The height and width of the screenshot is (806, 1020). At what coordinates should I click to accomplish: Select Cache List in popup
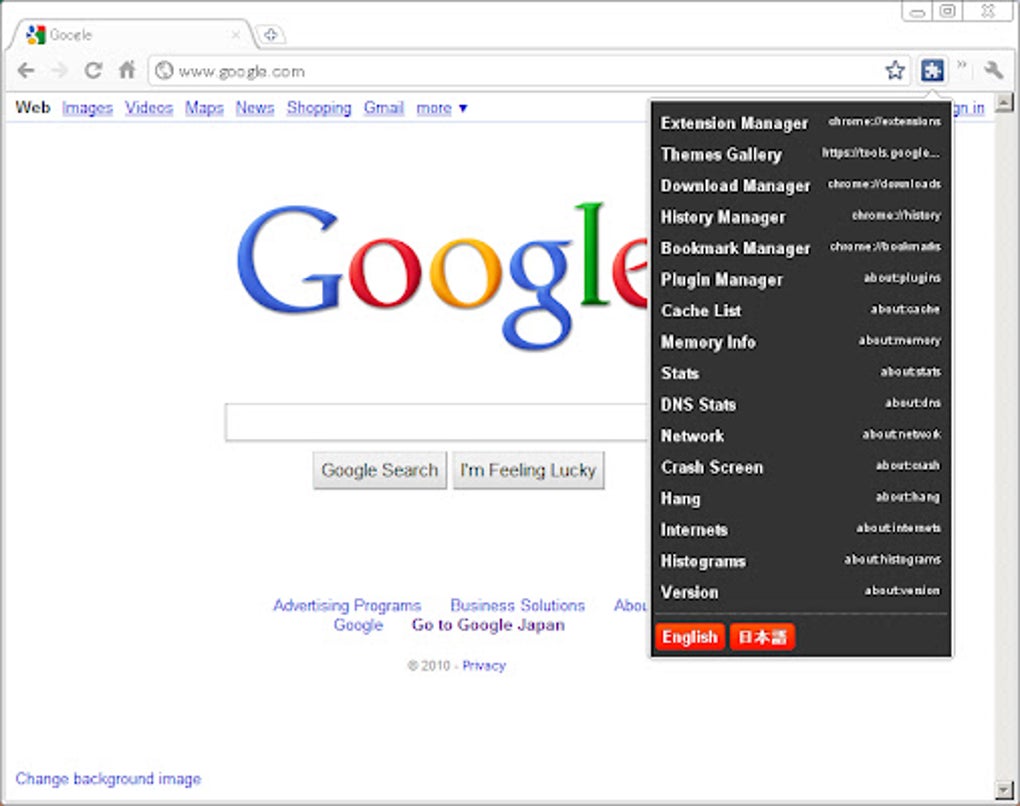click(x=801, y=310)
